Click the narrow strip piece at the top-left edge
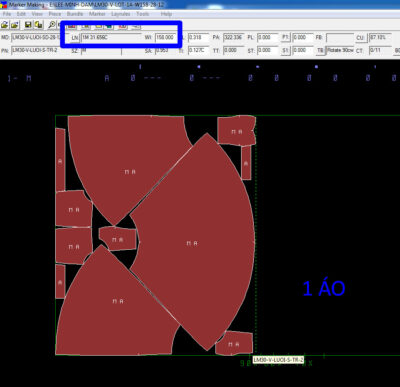The width and height of the screenshot is (400, 387). pyautogui.click(x=60, y=159)
